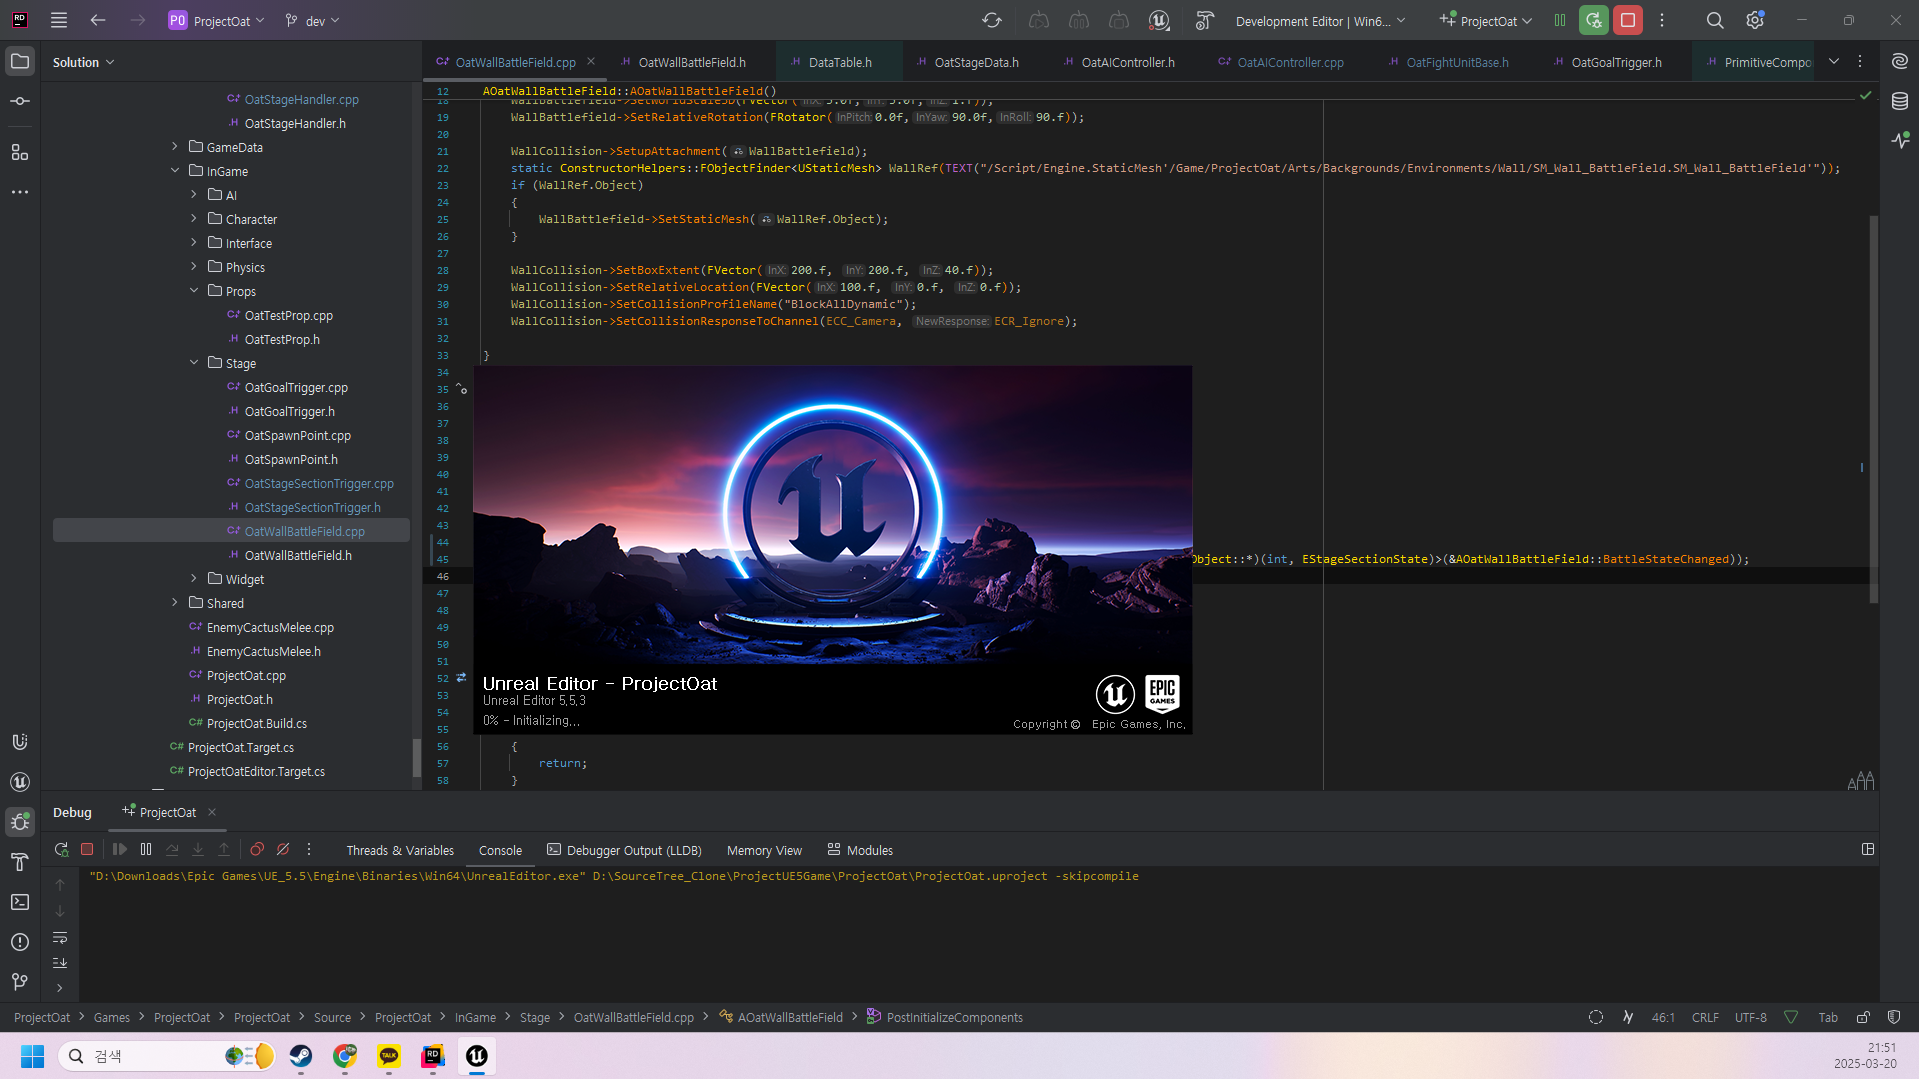Open ProjectOat run configuration dropdown
1919x1079 pixels.
coord(1486,20)
